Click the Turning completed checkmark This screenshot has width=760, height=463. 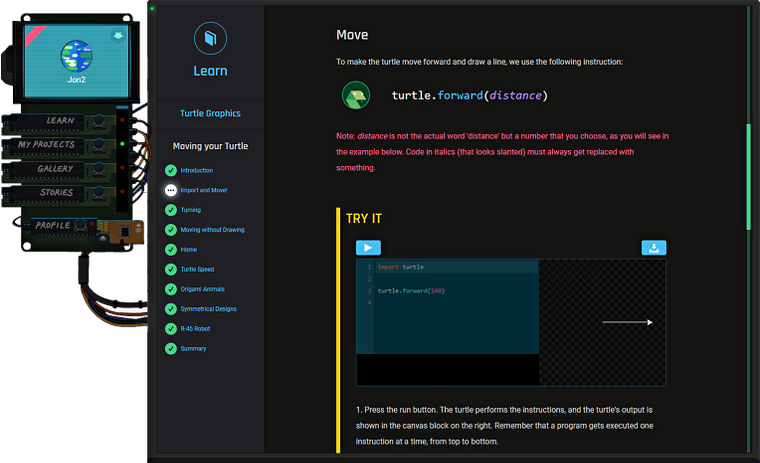click(171, 210)
